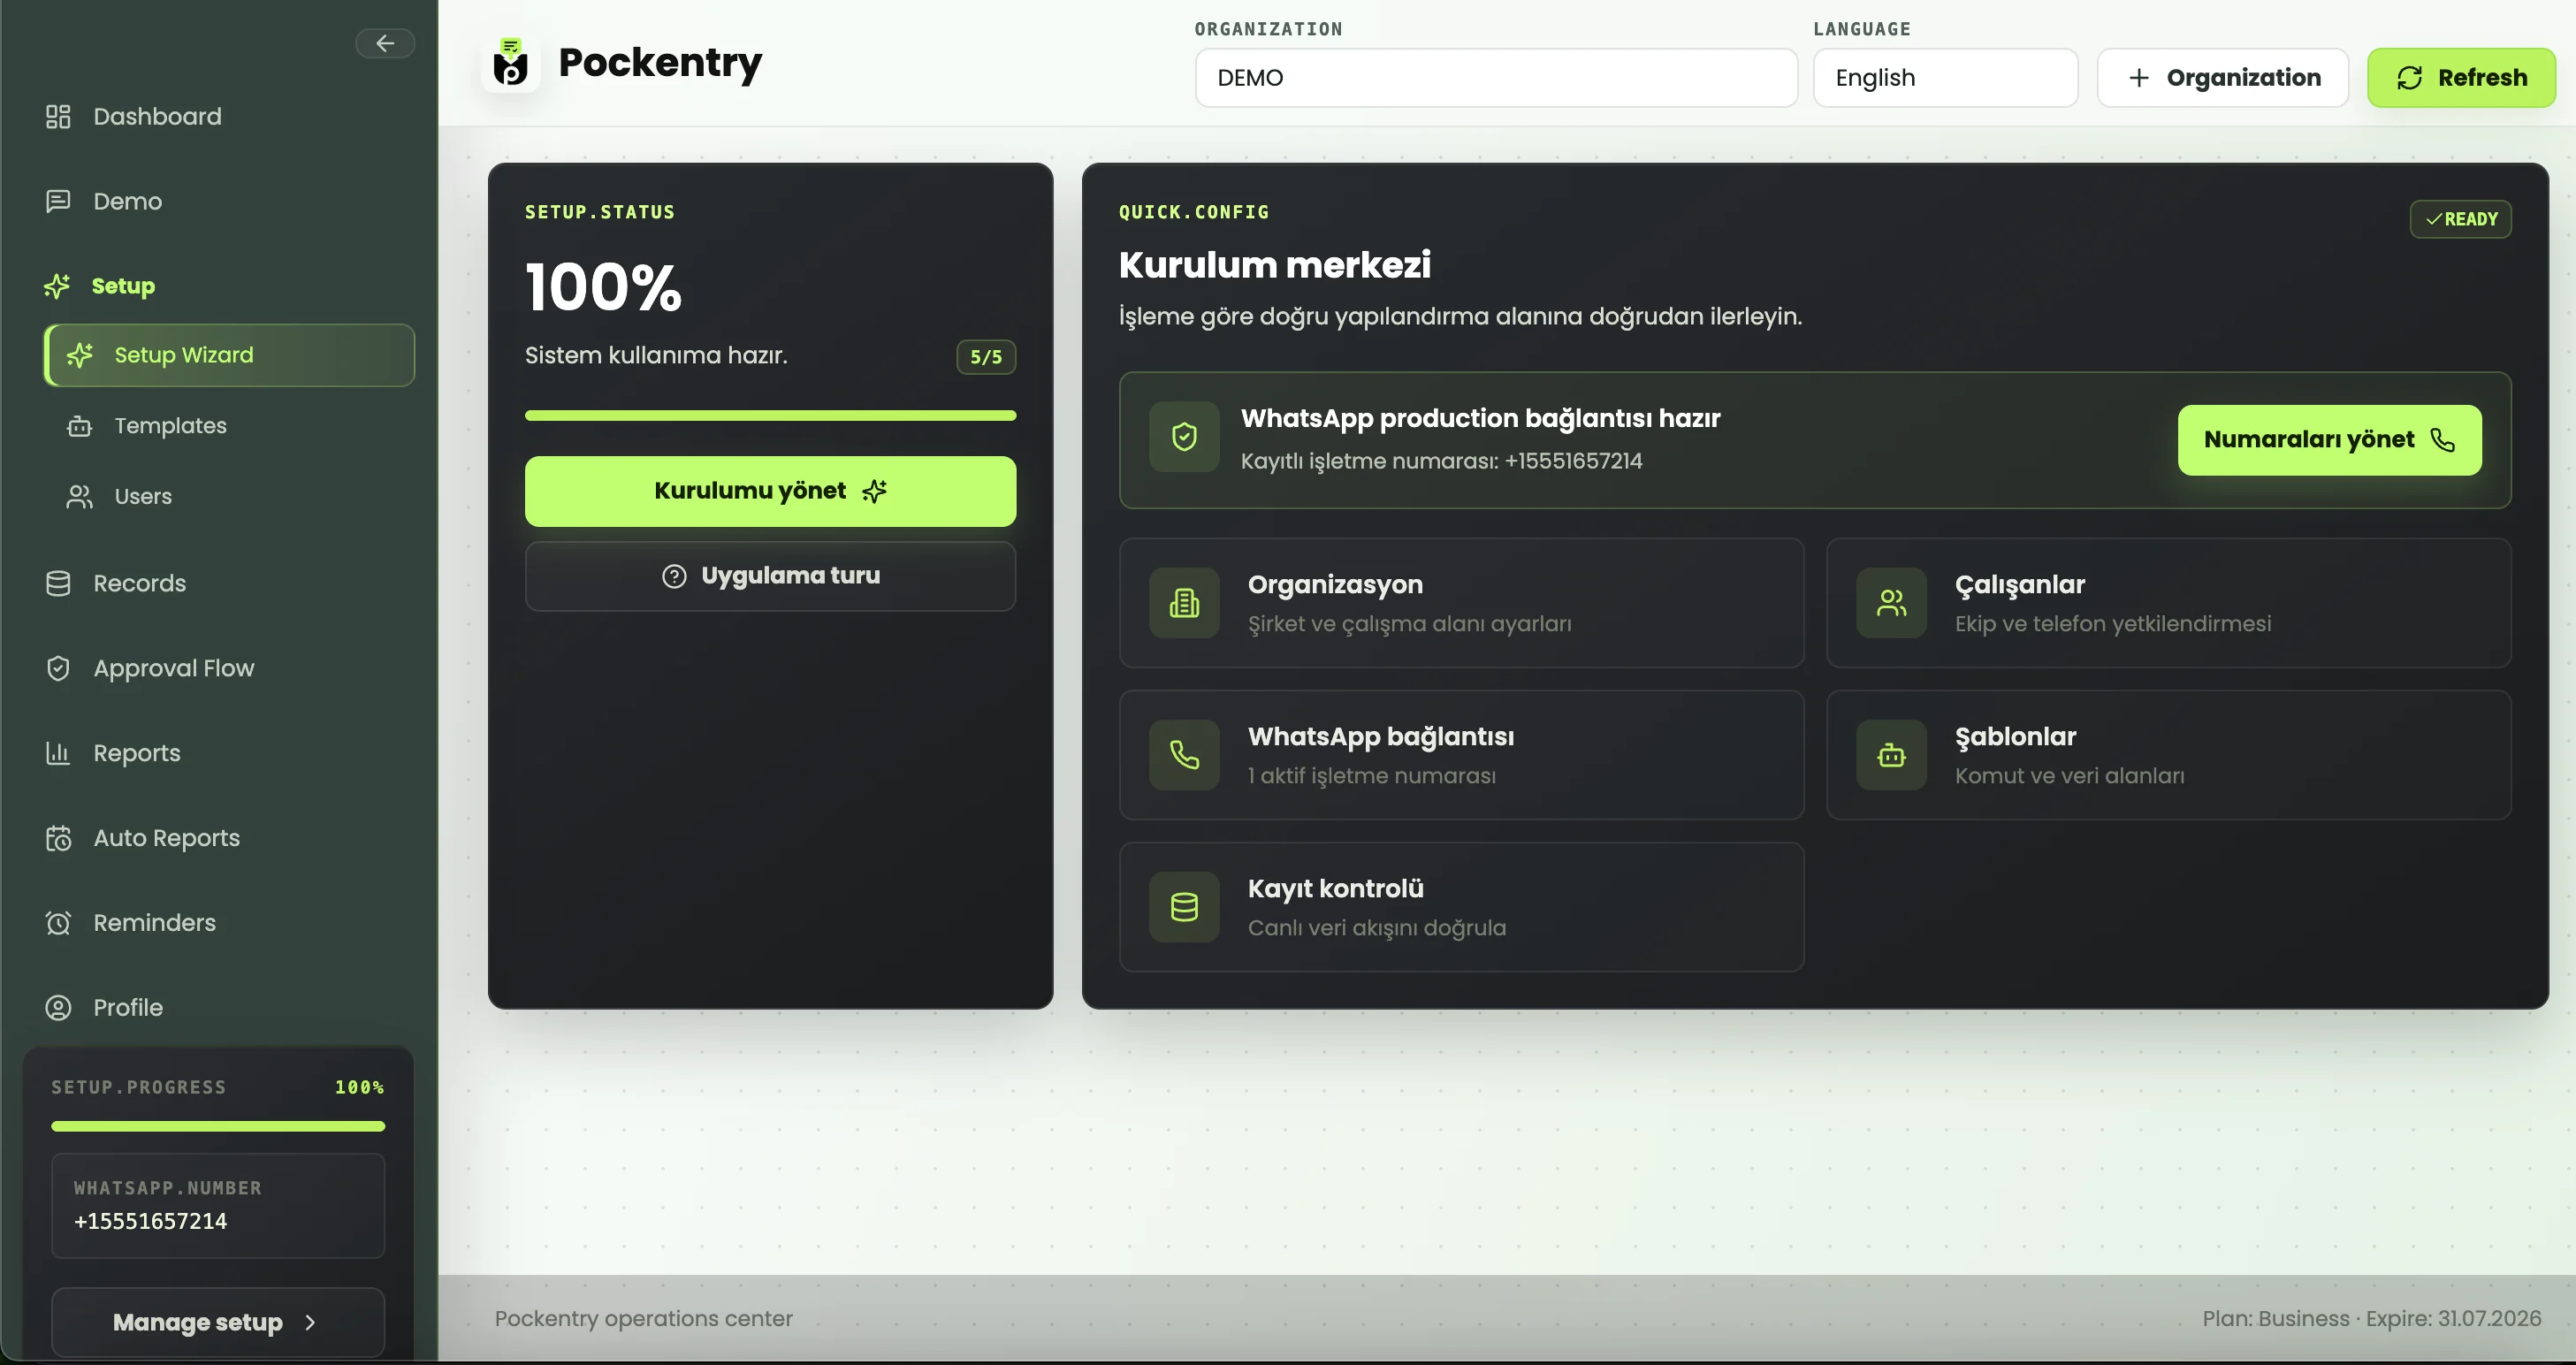Expand the Setup section in sidebar
The height and width of the screenshot is (1365, 2576).
coord(228,286)
